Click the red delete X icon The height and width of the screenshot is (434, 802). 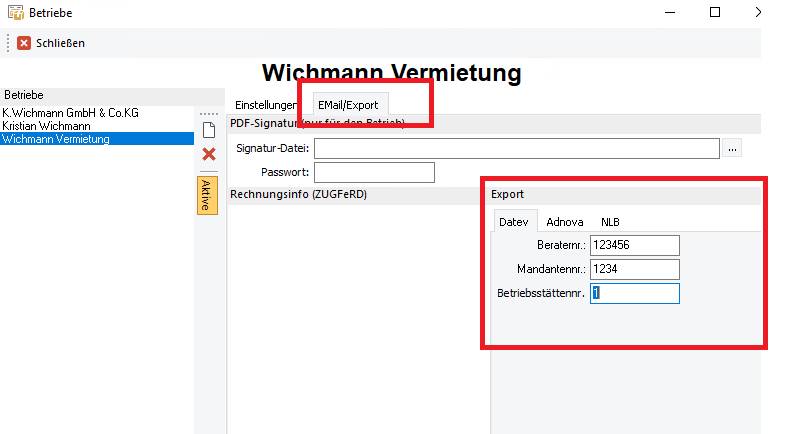(209, 154)
